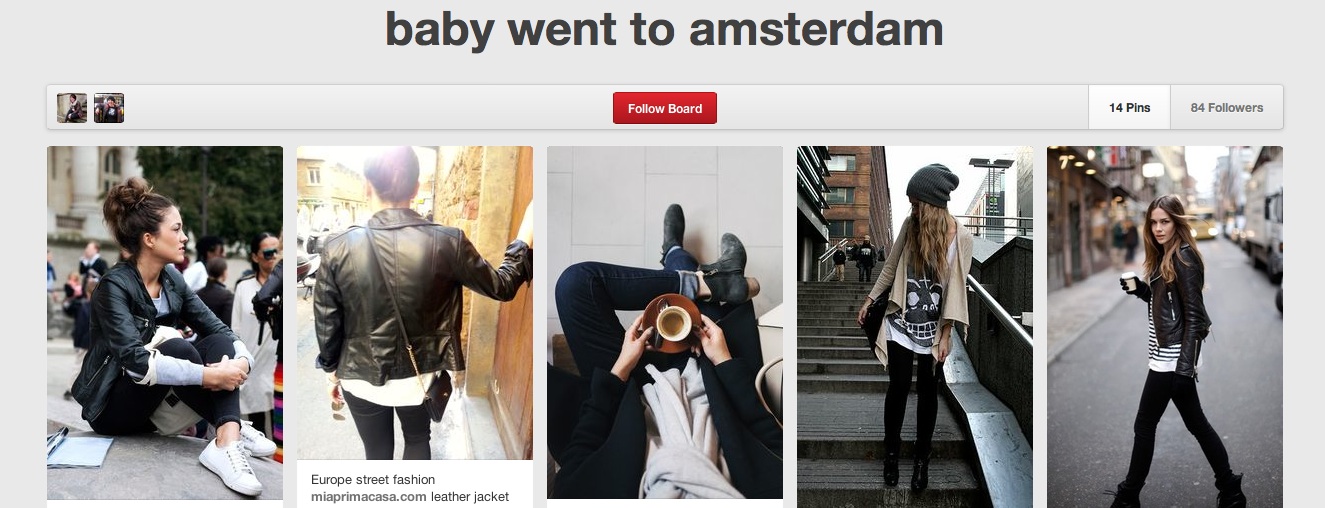Click the coffee cup on the saucer in the photo
This screenshot has height=508, width=1325.
tap(672, 322)
